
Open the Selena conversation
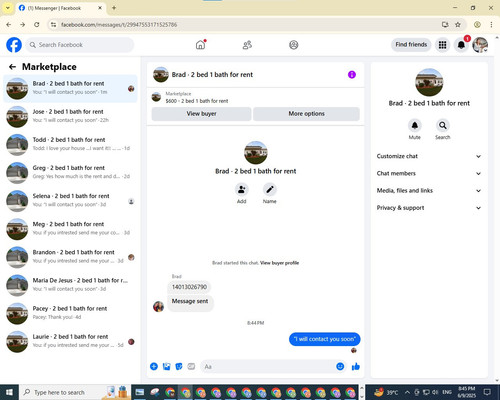pyautogui.click(x=70, y=201)
